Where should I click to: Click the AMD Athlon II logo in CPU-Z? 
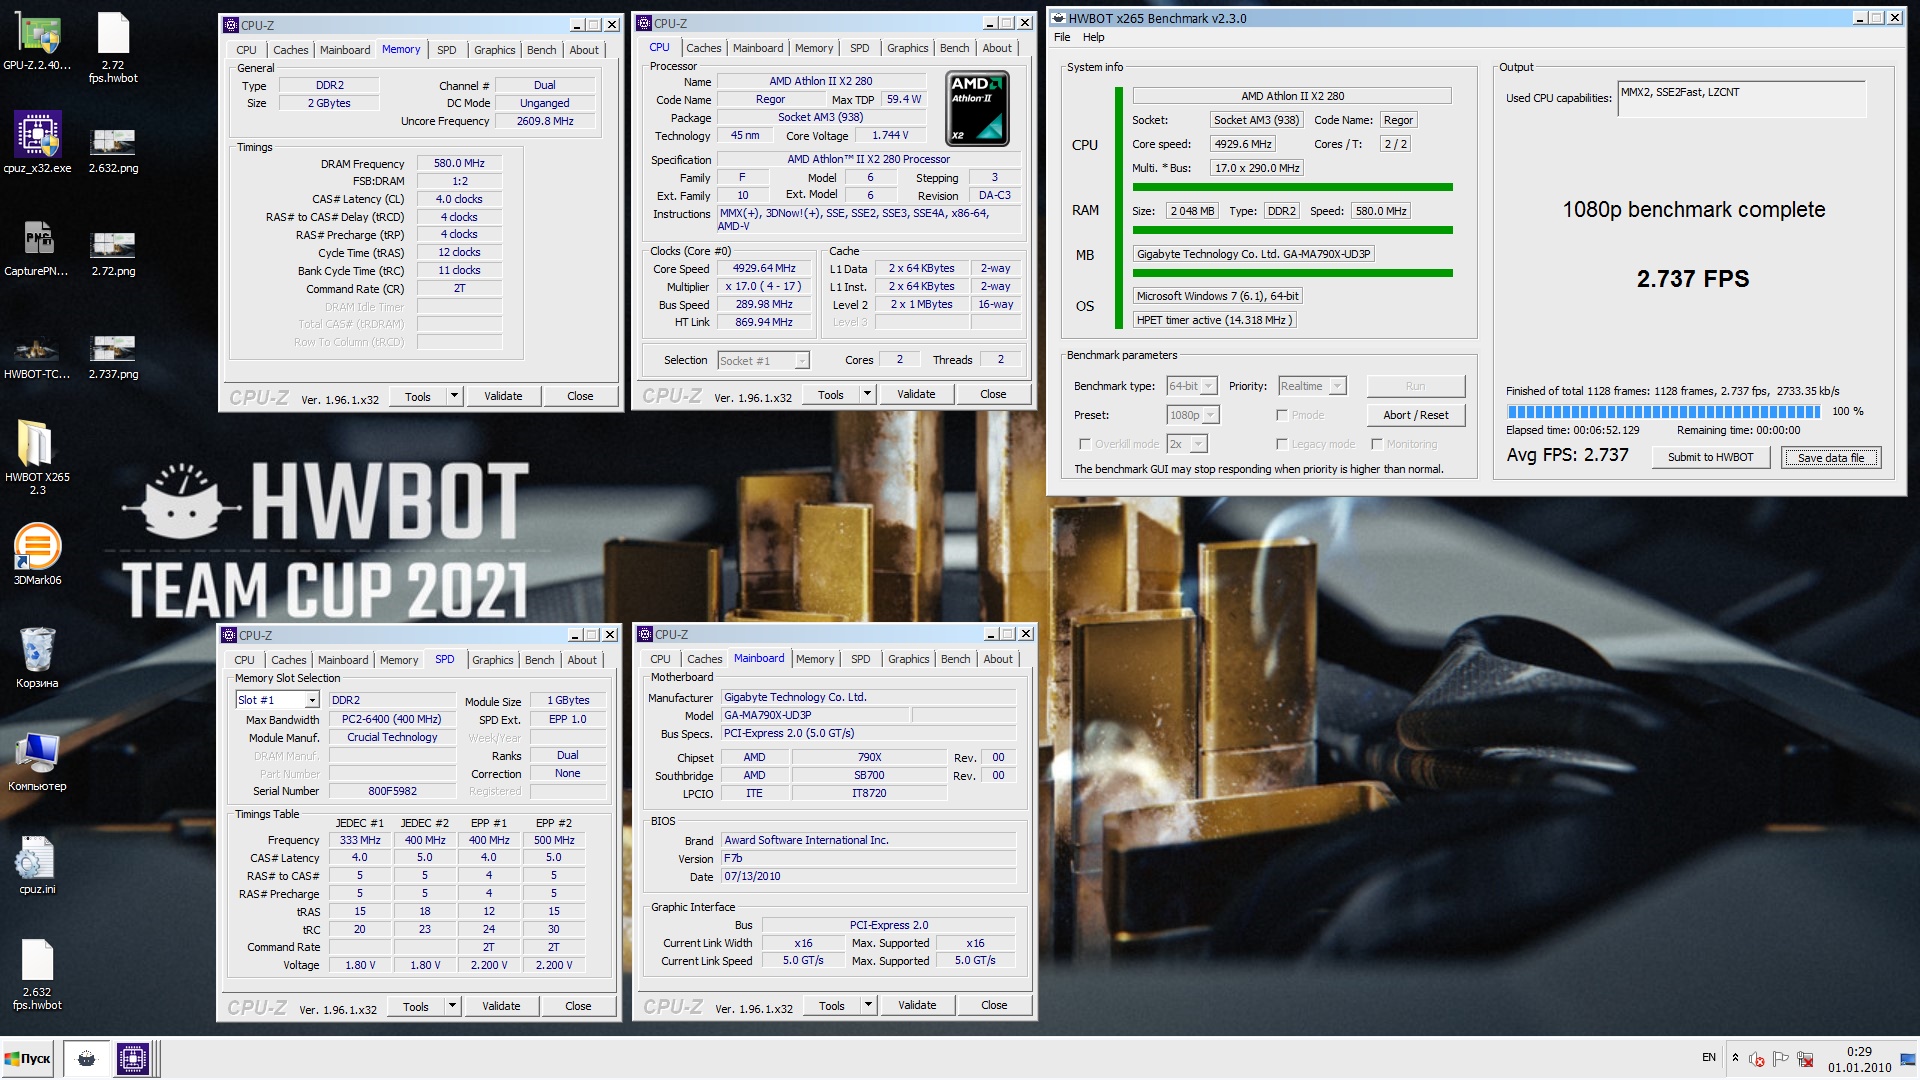977,108
